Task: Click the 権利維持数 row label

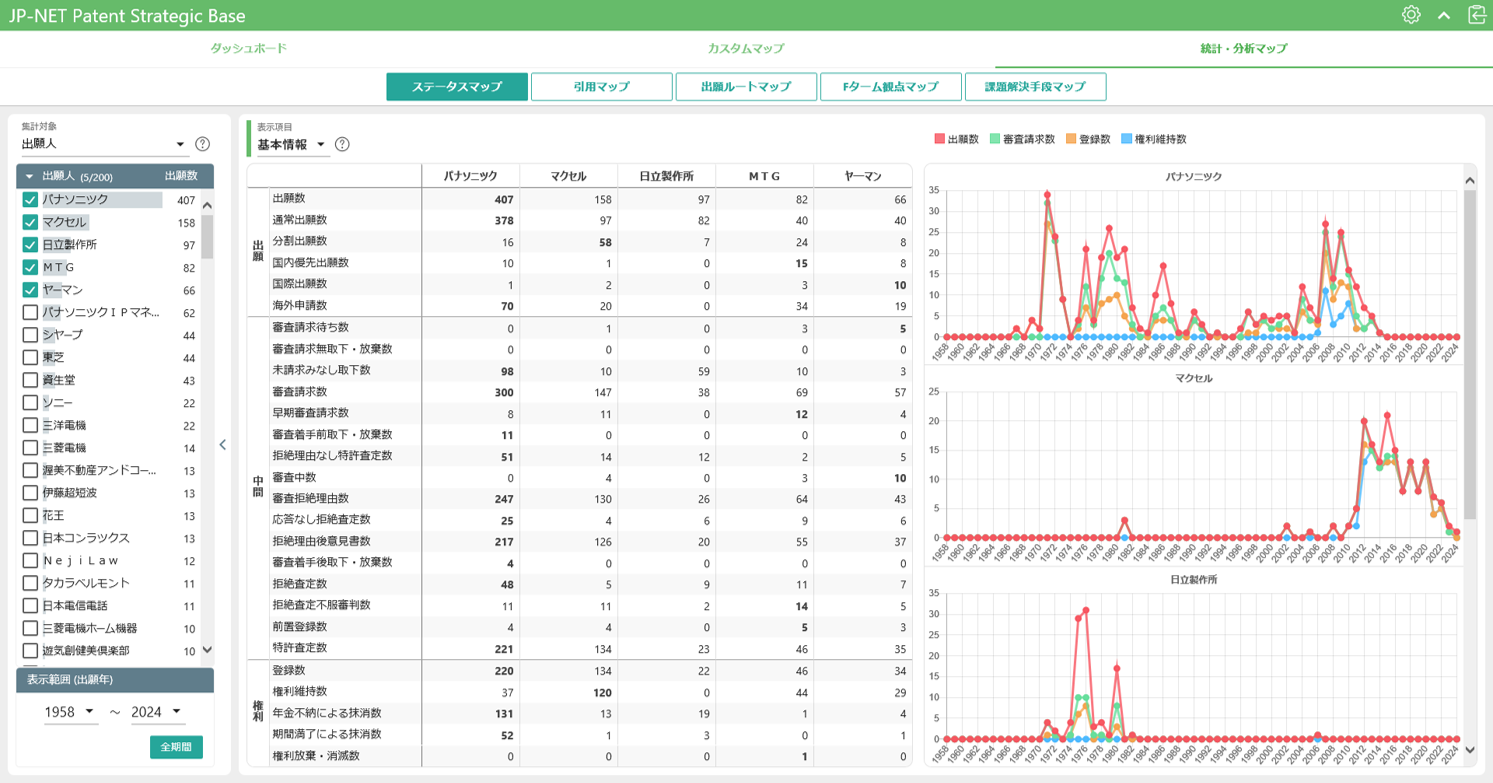Action: (300, 691)
